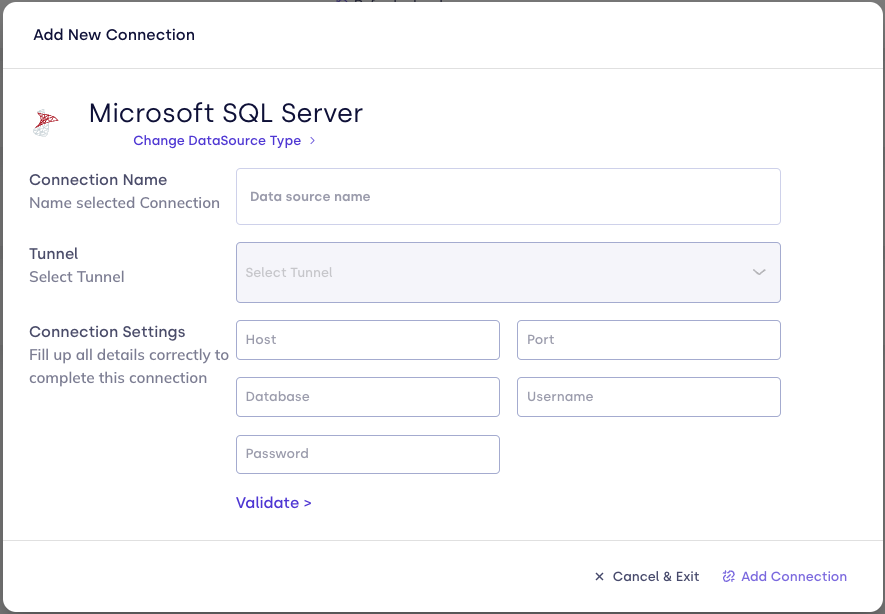Click the Database input field
The width and height of the screenshot is (885, 614).
click(368, 397)
